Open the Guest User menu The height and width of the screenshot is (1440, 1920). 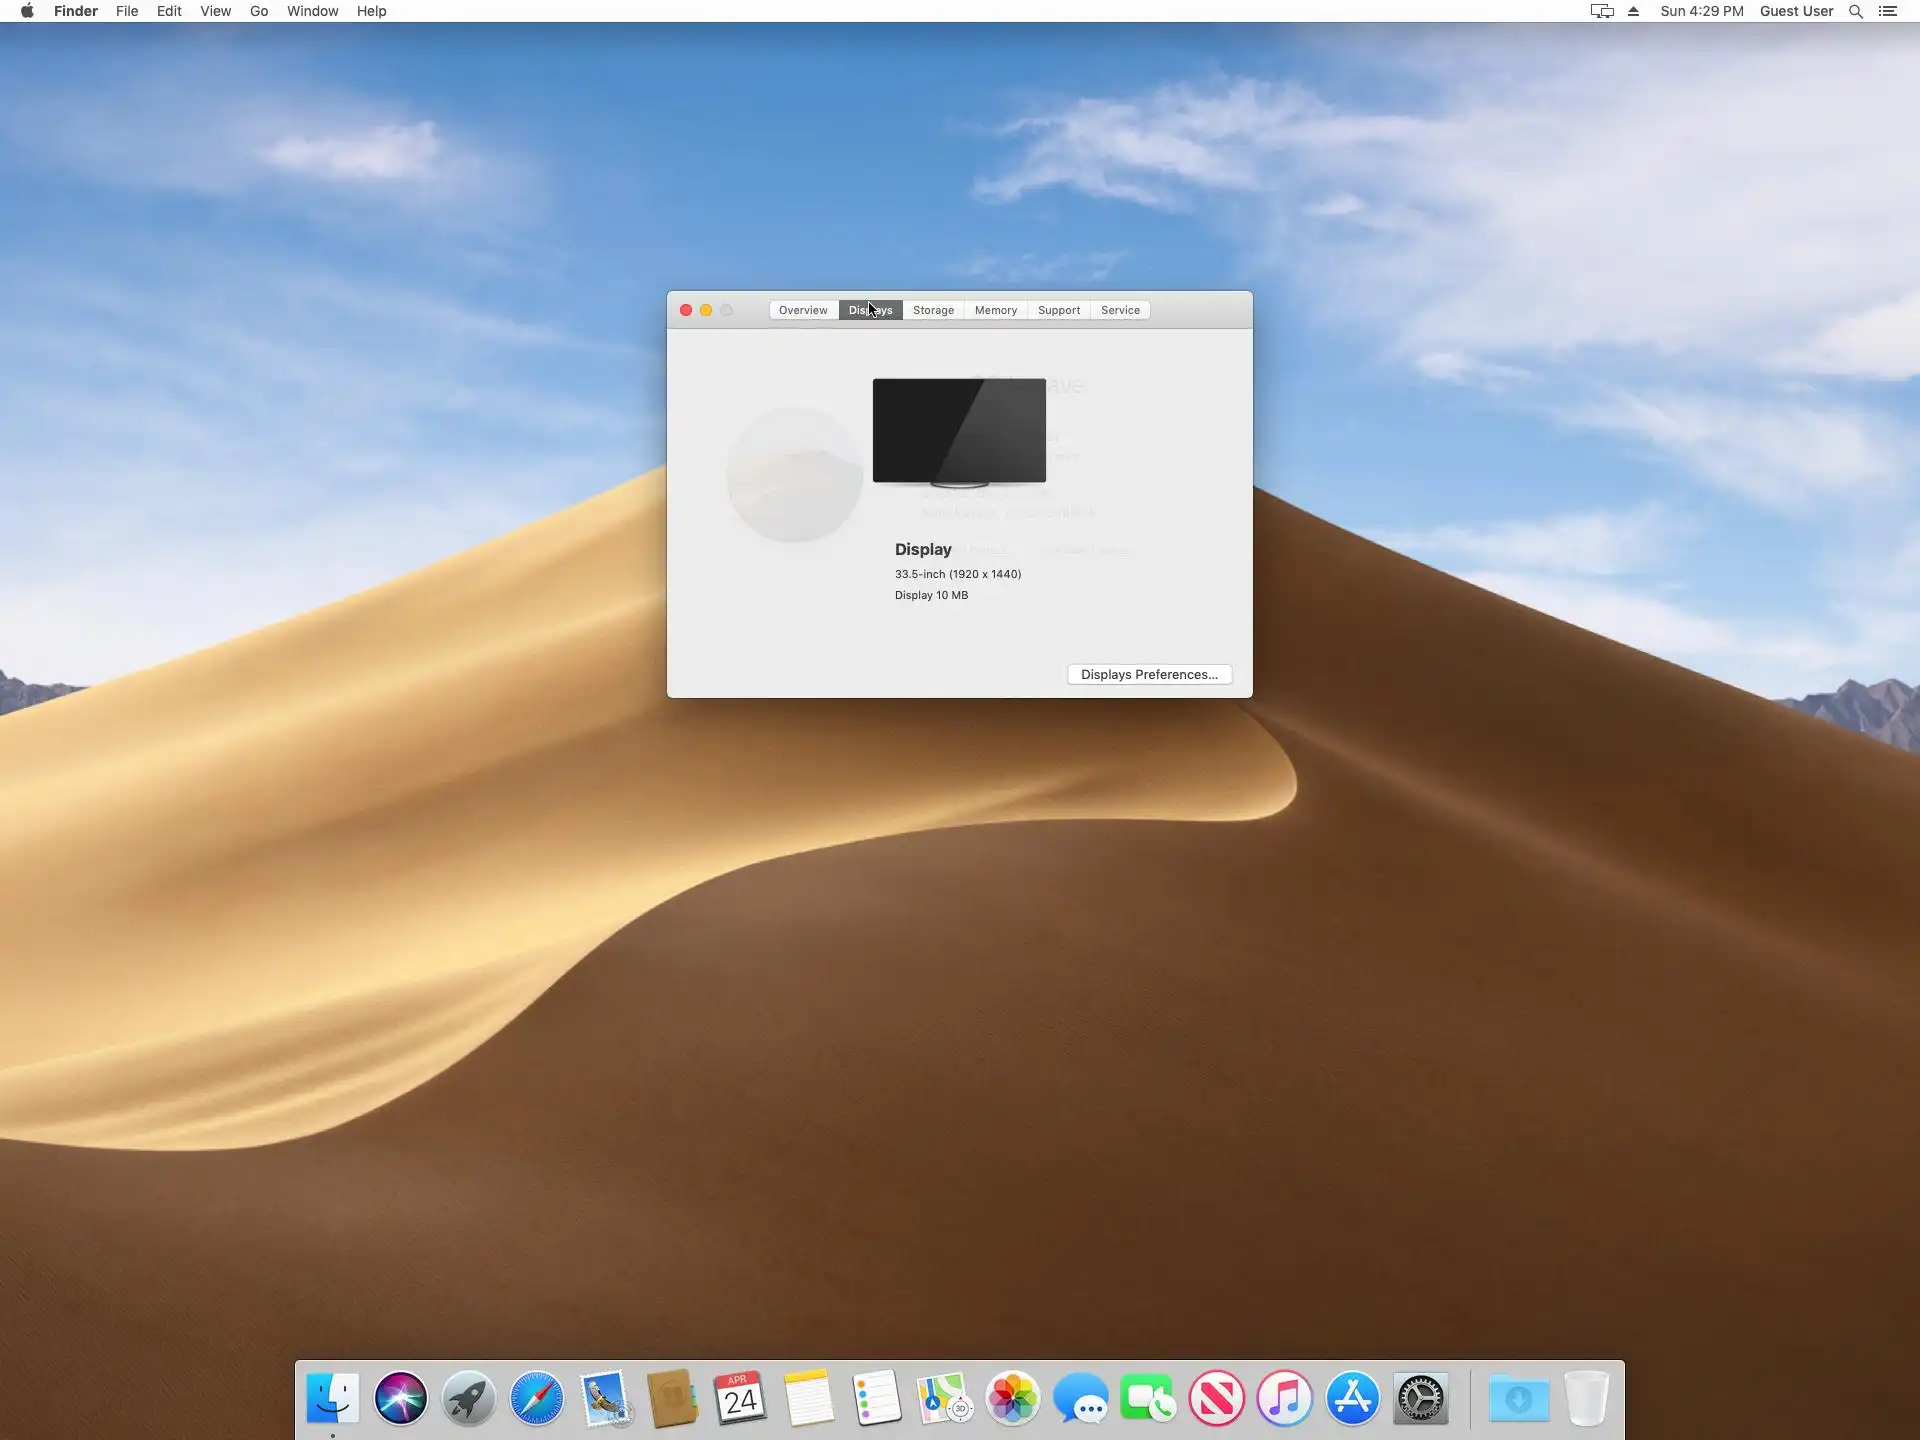(1796, 11)
